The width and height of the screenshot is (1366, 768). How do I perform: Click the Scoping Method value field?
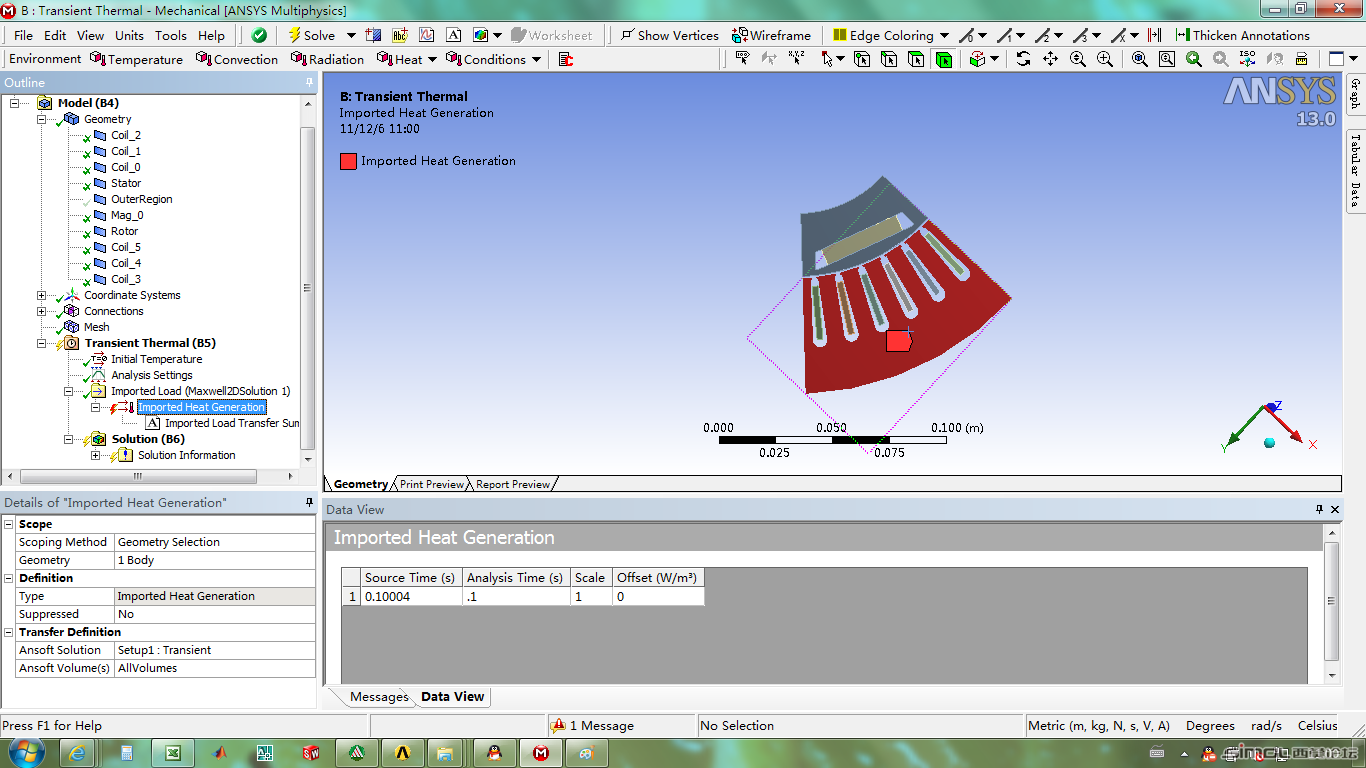tap(215, 542)
